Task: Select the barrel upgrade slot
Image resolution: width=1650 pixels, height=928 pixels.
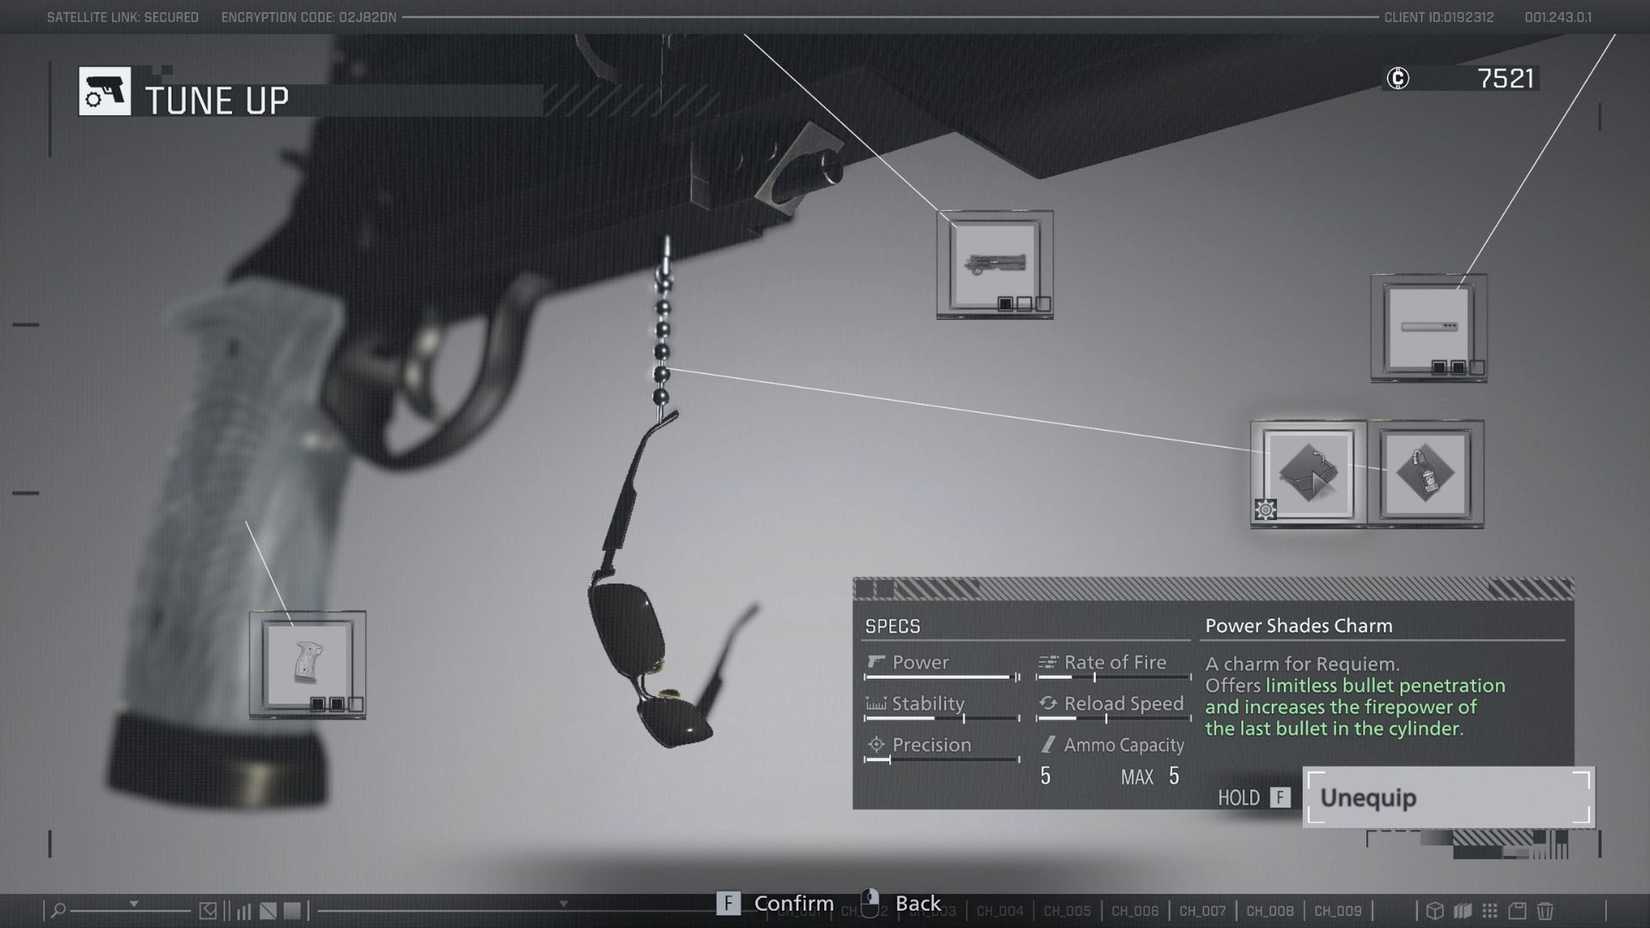Action: tap(1428, 328)
